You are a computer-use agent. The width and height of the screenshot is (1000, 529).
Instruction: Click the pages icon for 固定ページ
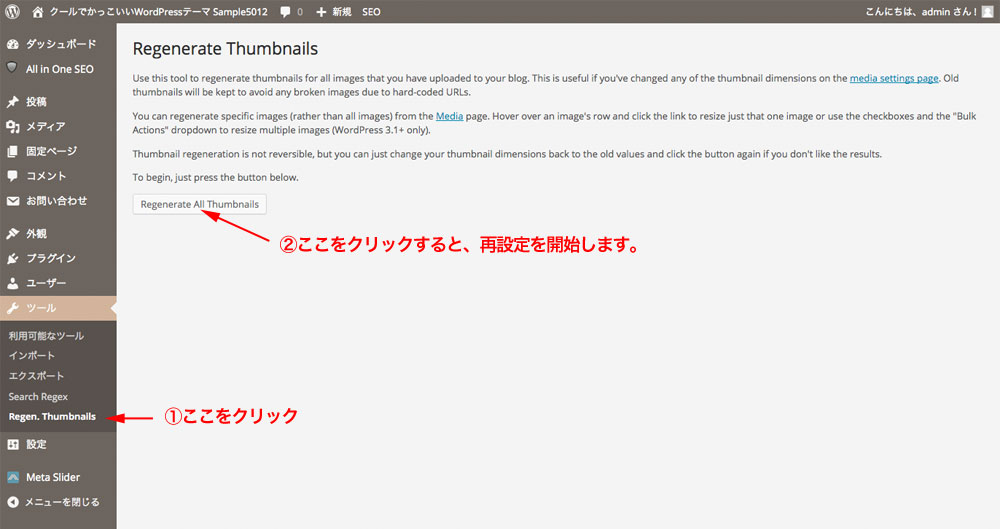(12, 151)
